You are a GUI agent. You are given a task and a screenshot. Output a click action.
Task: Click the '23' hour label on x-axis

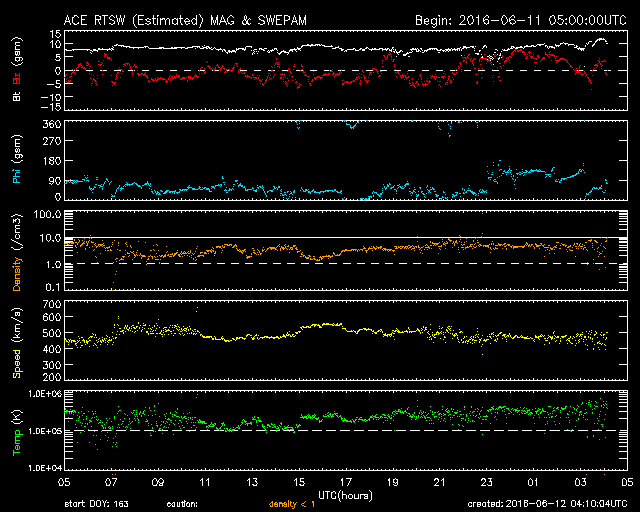pos(487,483)
